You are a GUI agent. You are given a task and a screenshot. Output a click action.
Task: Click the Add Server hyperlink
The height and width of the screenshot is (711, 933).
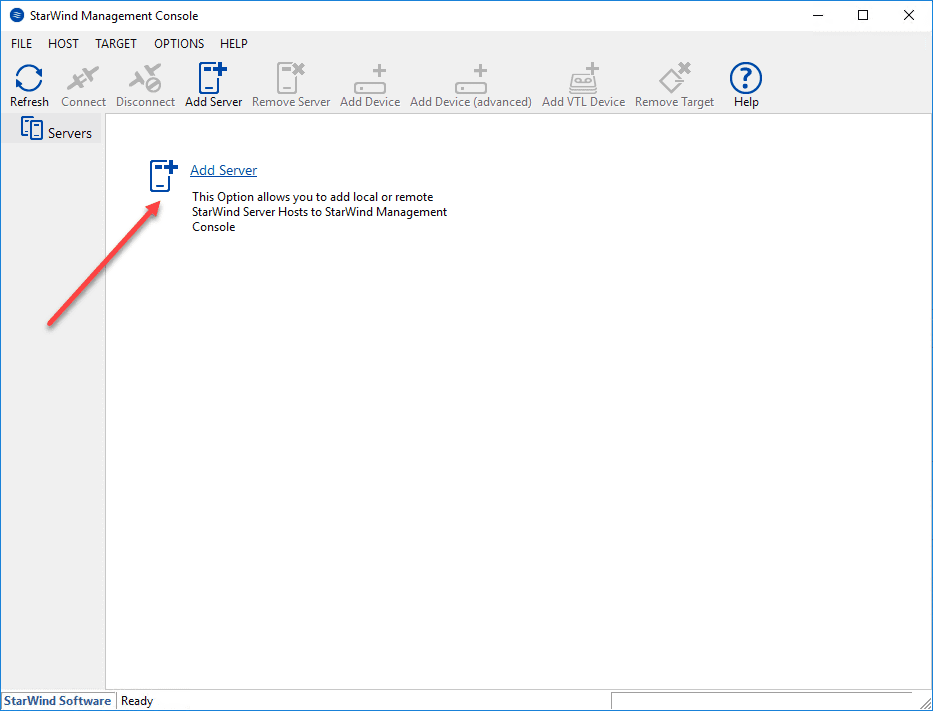223,170
